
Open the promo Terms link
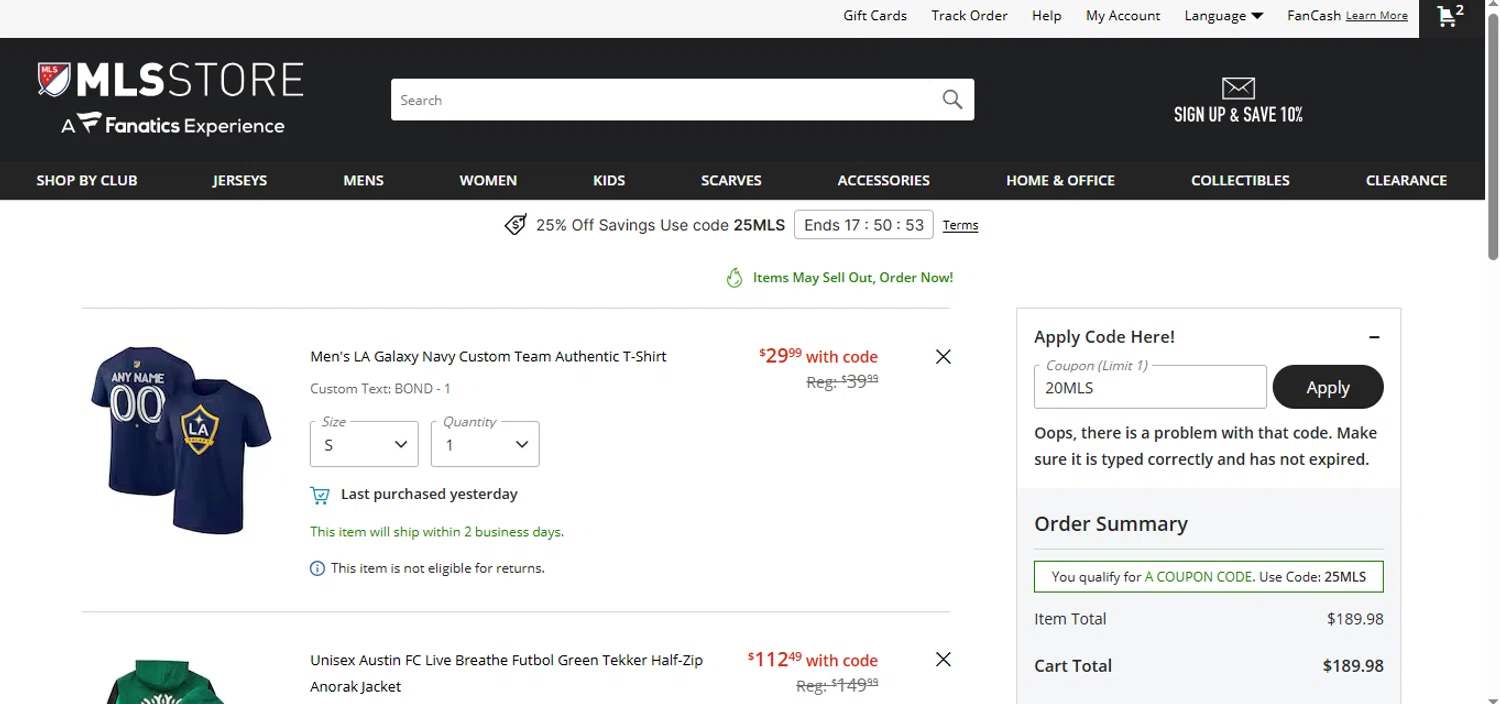[960, 226]
